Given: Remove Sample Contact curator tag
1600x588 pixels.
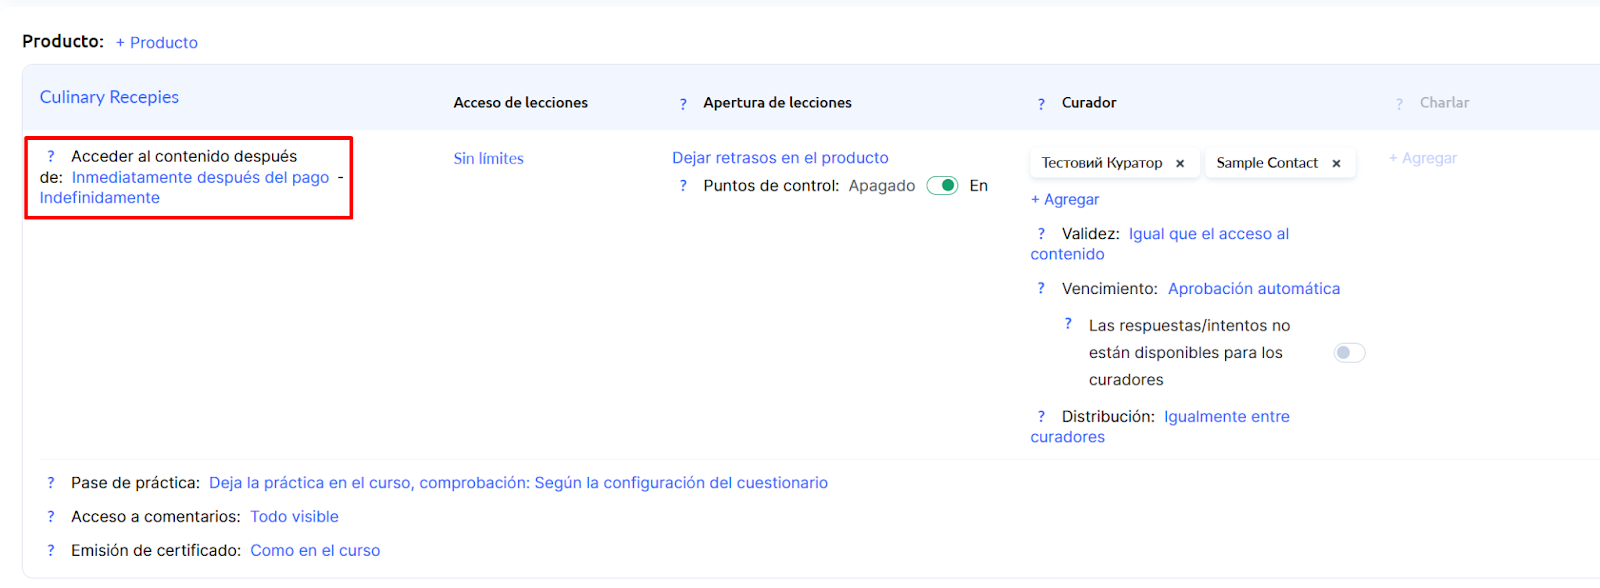Looking at the screenshot, I should tap(1336, 163).
